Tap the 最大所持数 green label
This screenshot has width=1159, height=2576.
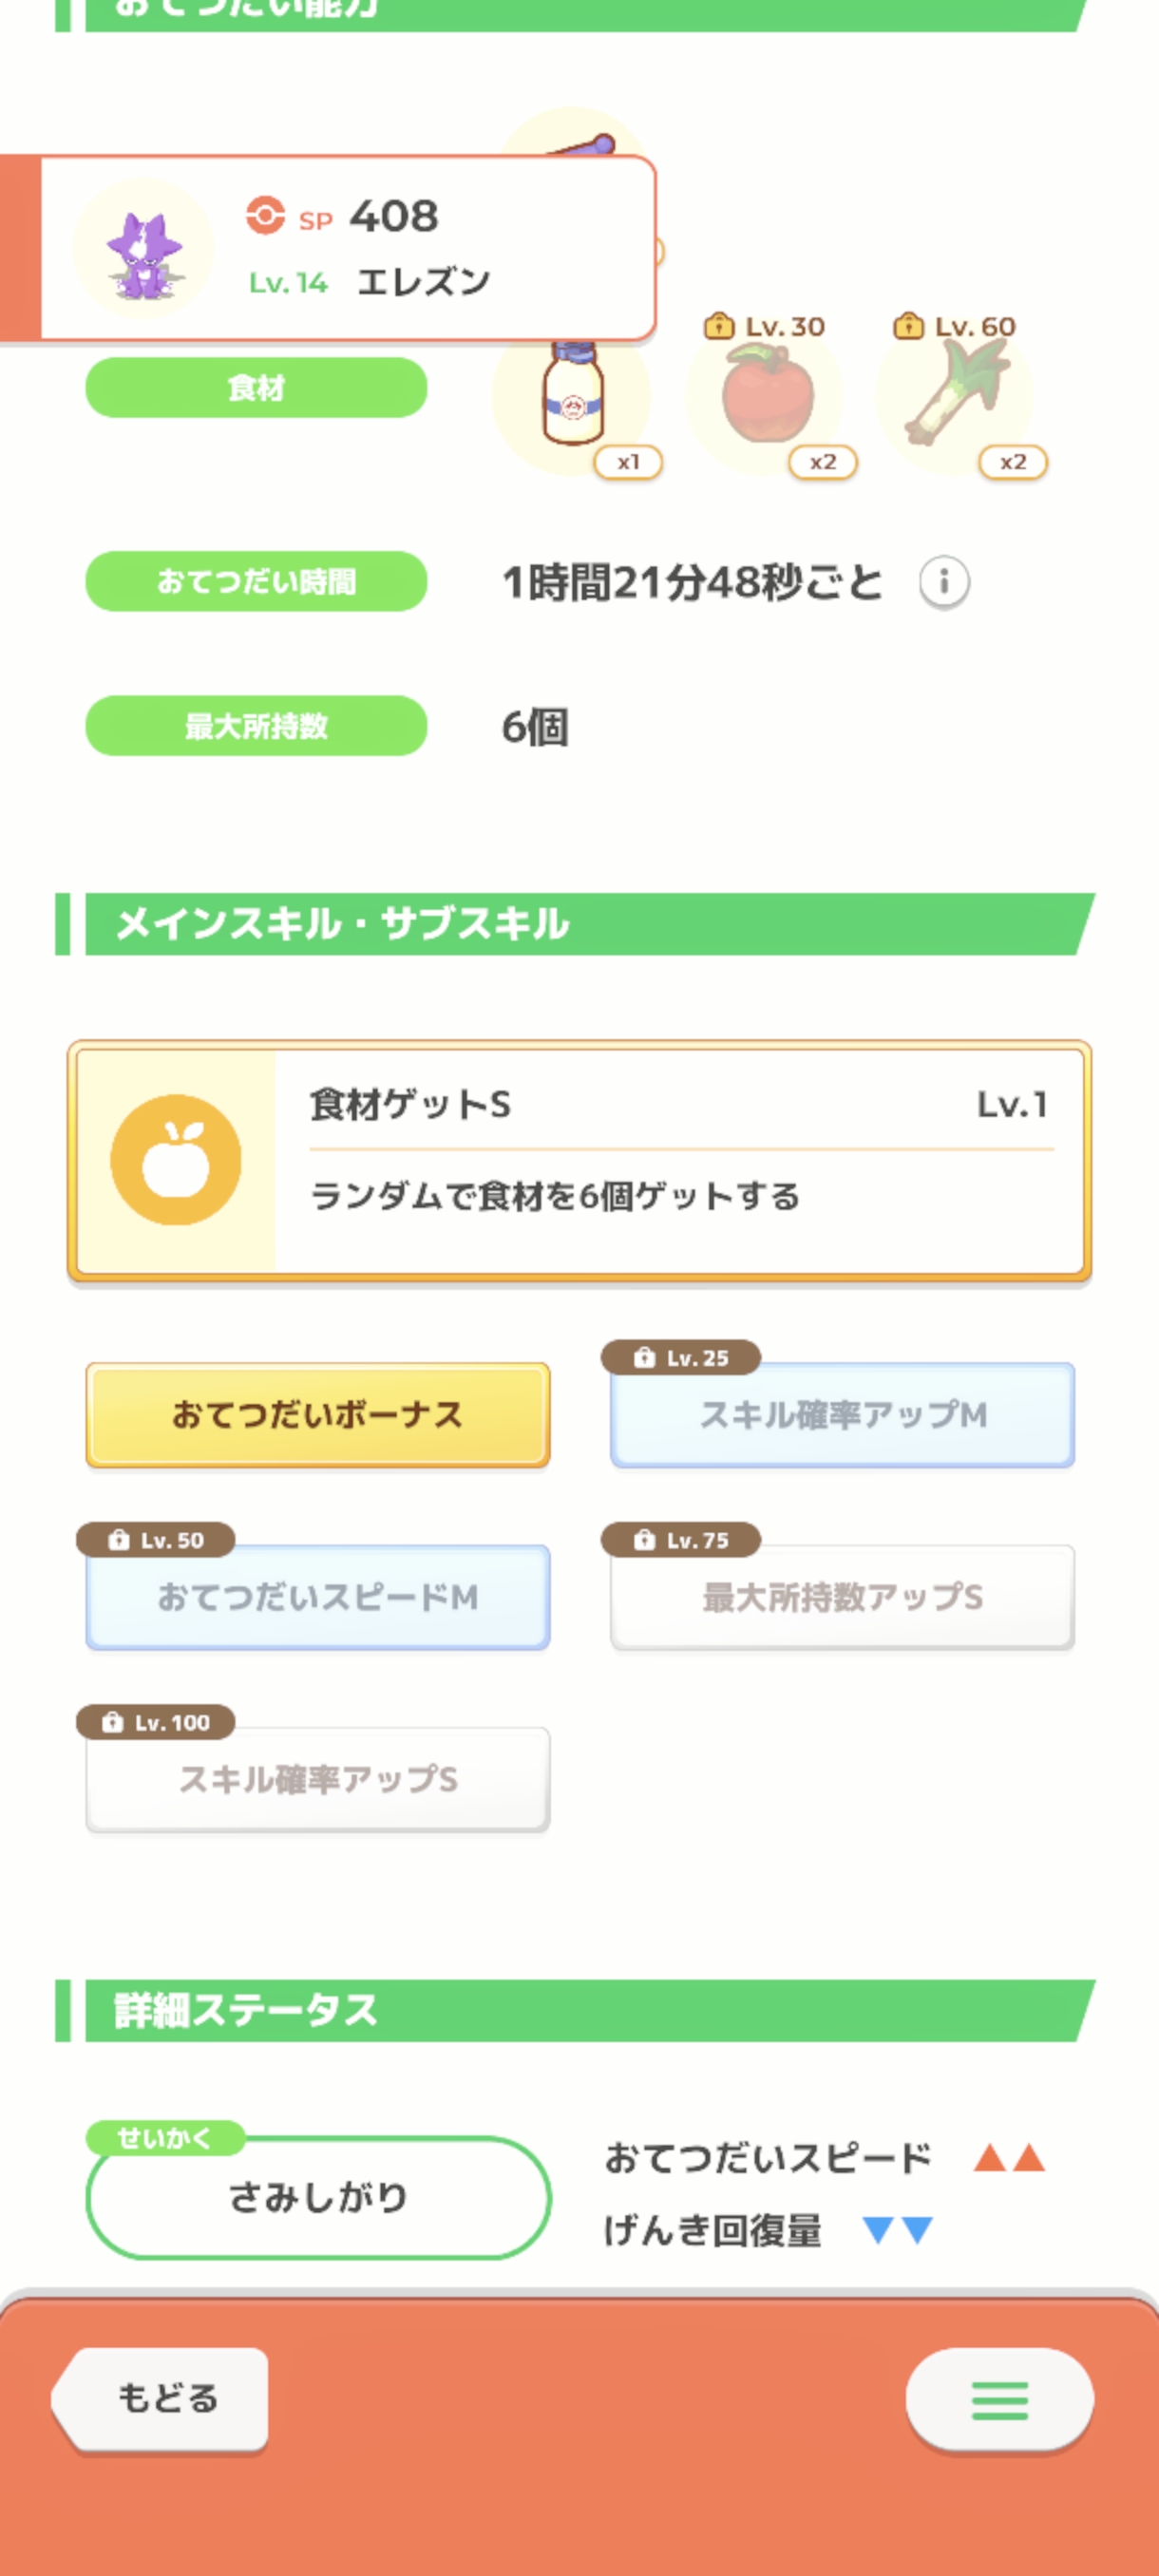[256, 726]
